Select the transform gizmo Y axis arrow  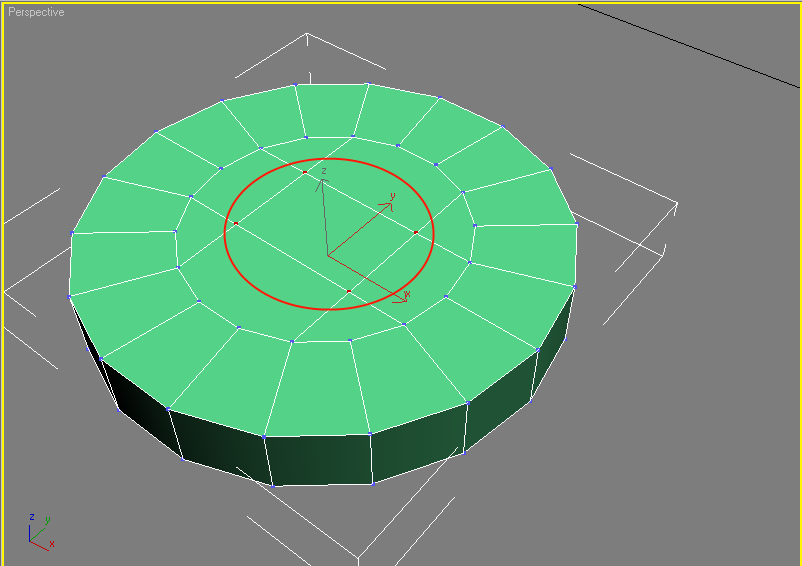click(361, 227)
